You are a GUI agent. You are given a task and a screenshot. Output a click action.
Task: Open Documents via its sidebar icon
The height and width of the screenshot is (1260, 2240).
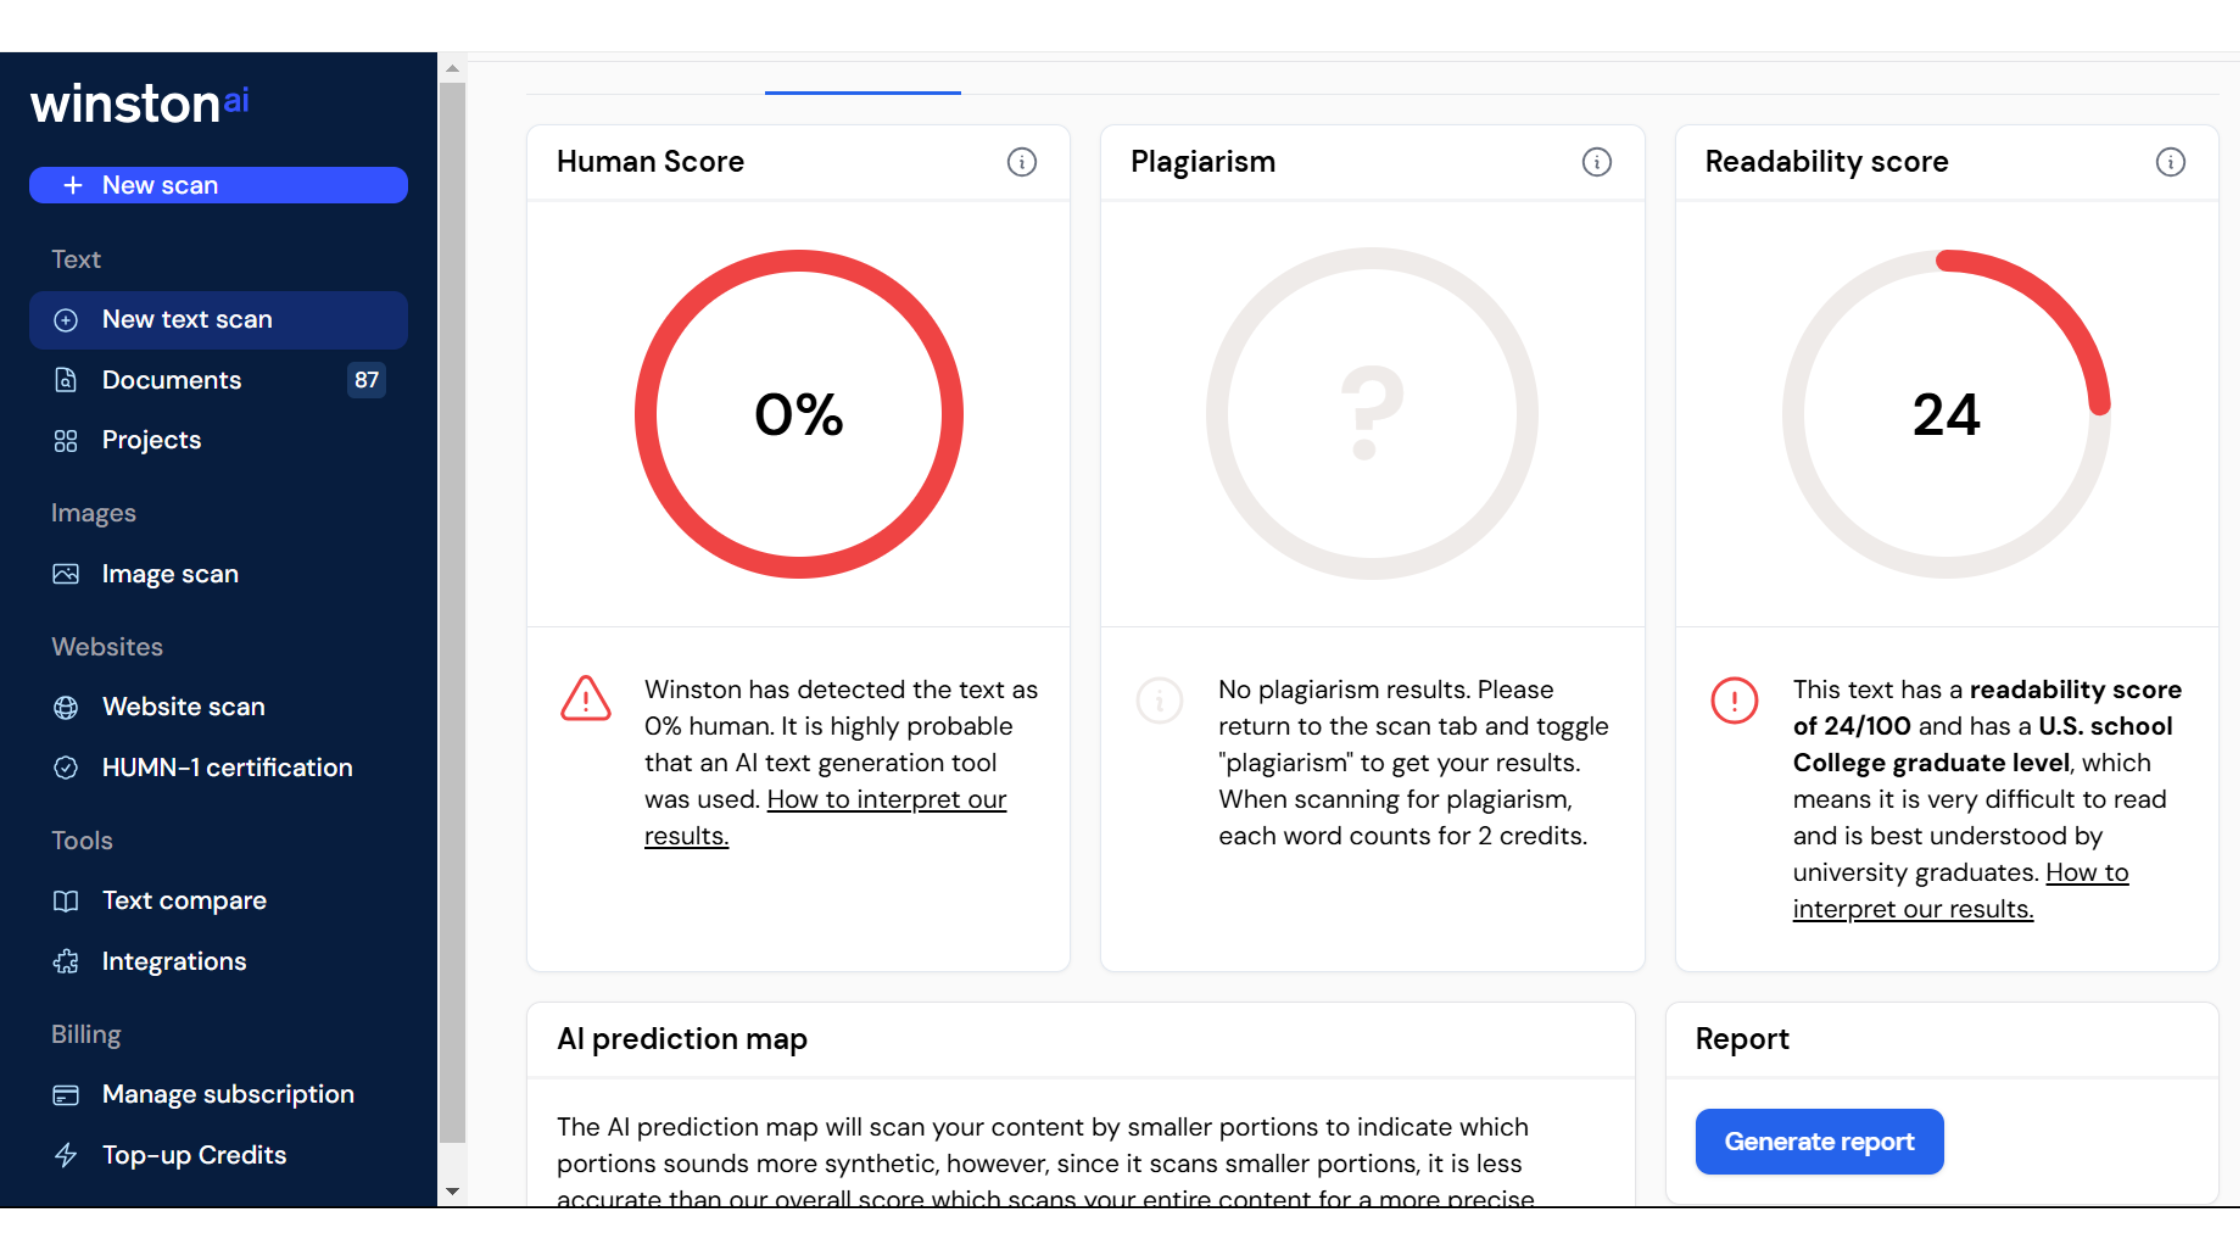66,380
